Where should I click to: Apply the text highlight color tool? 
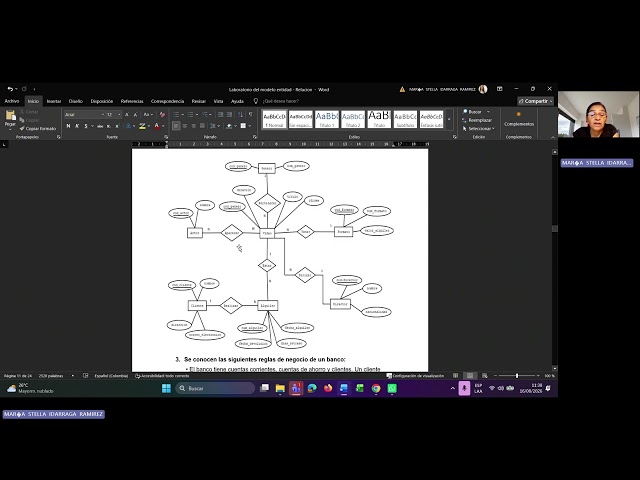[x=142, y=126]
